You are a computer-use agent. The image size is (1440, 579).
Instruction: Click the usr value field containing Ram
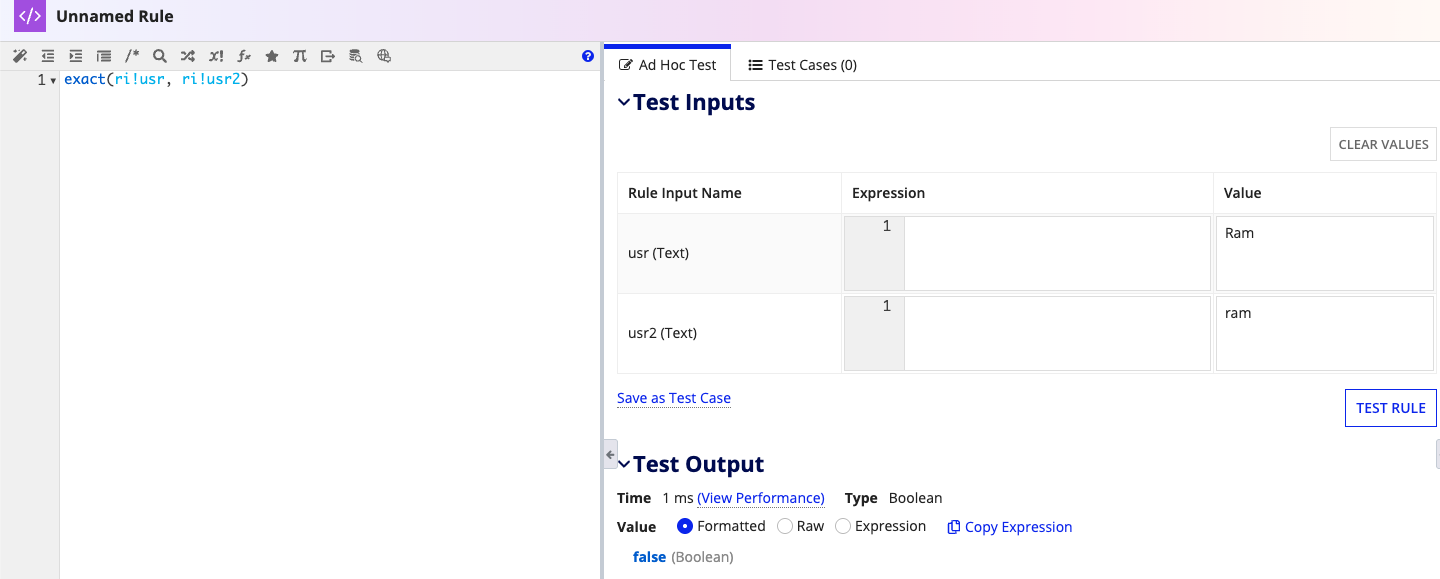click(x=1325, y=253)
